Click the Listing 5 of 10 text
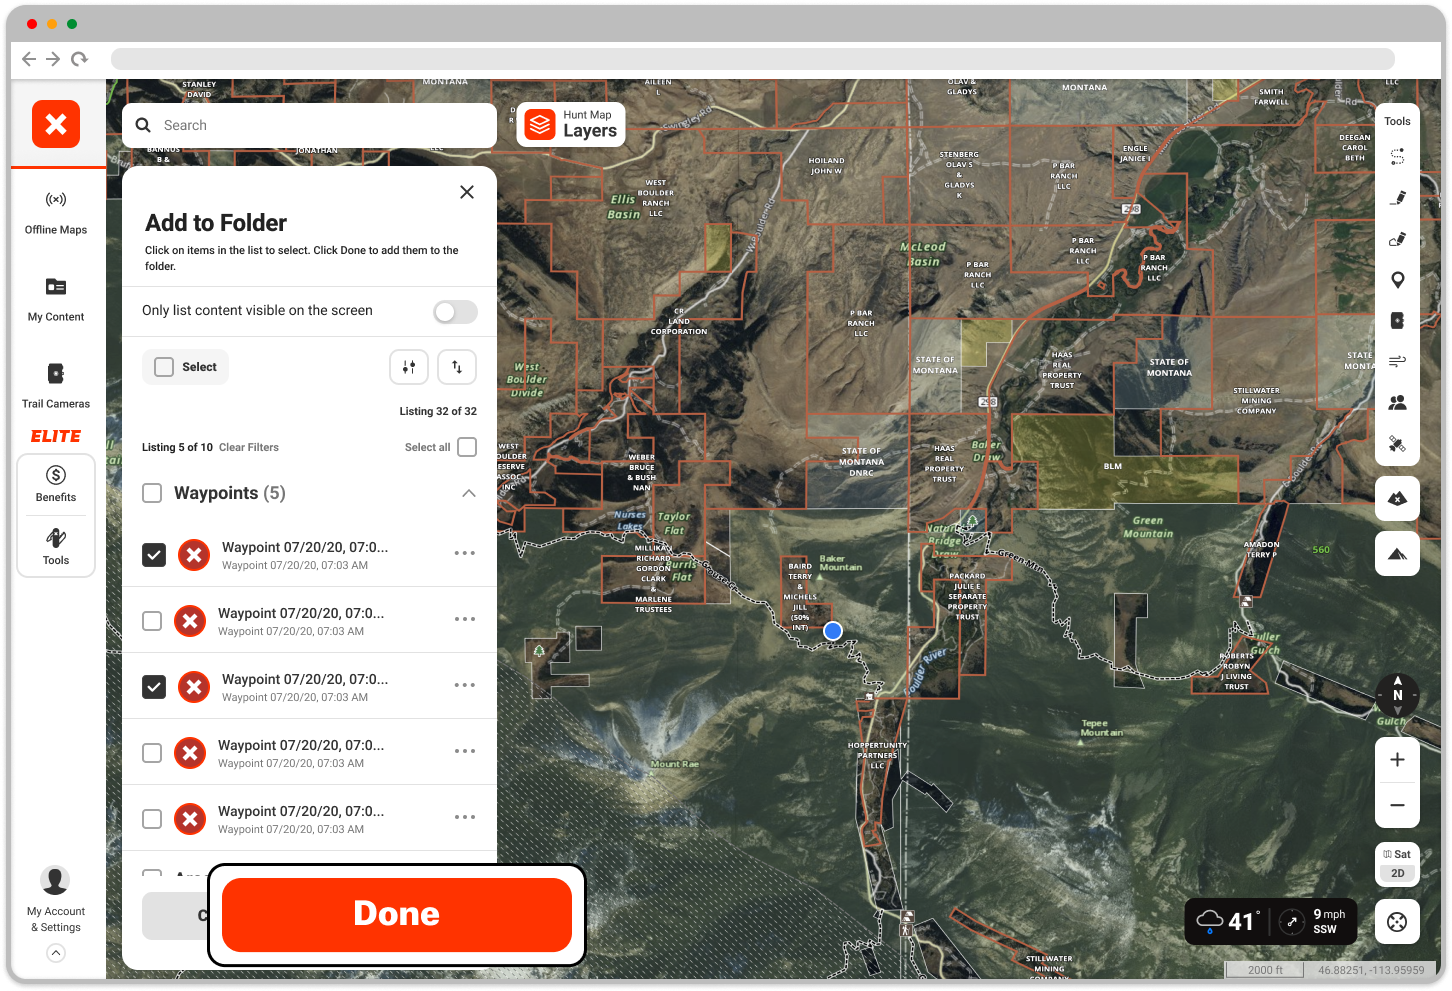The width and height of the screenshot is (1452, 991). [177, 447]
